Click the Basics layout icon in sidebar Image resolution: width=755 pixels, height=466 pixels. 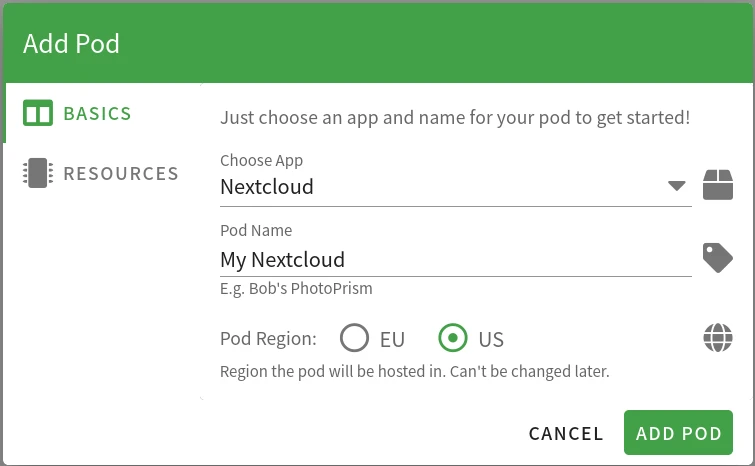pos(38,113)
